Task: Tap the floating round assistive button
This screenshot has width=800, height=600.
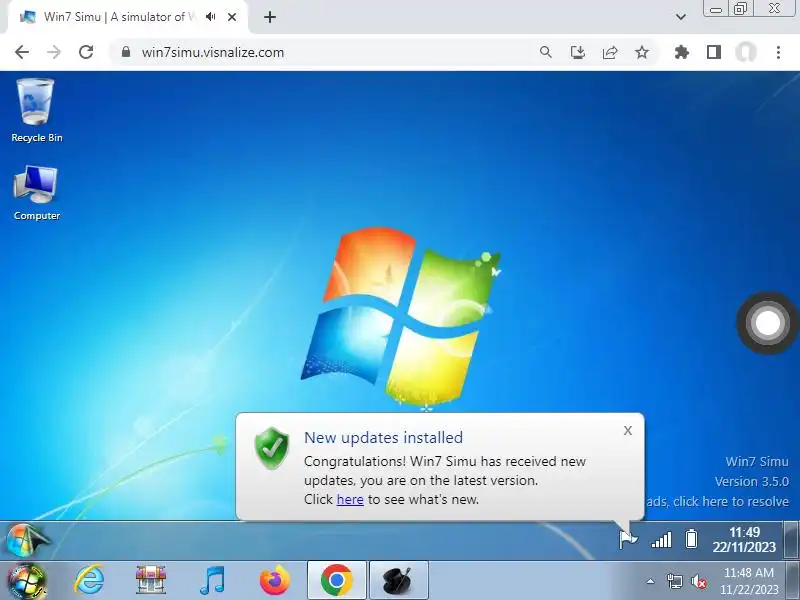Action: point(767,322)
